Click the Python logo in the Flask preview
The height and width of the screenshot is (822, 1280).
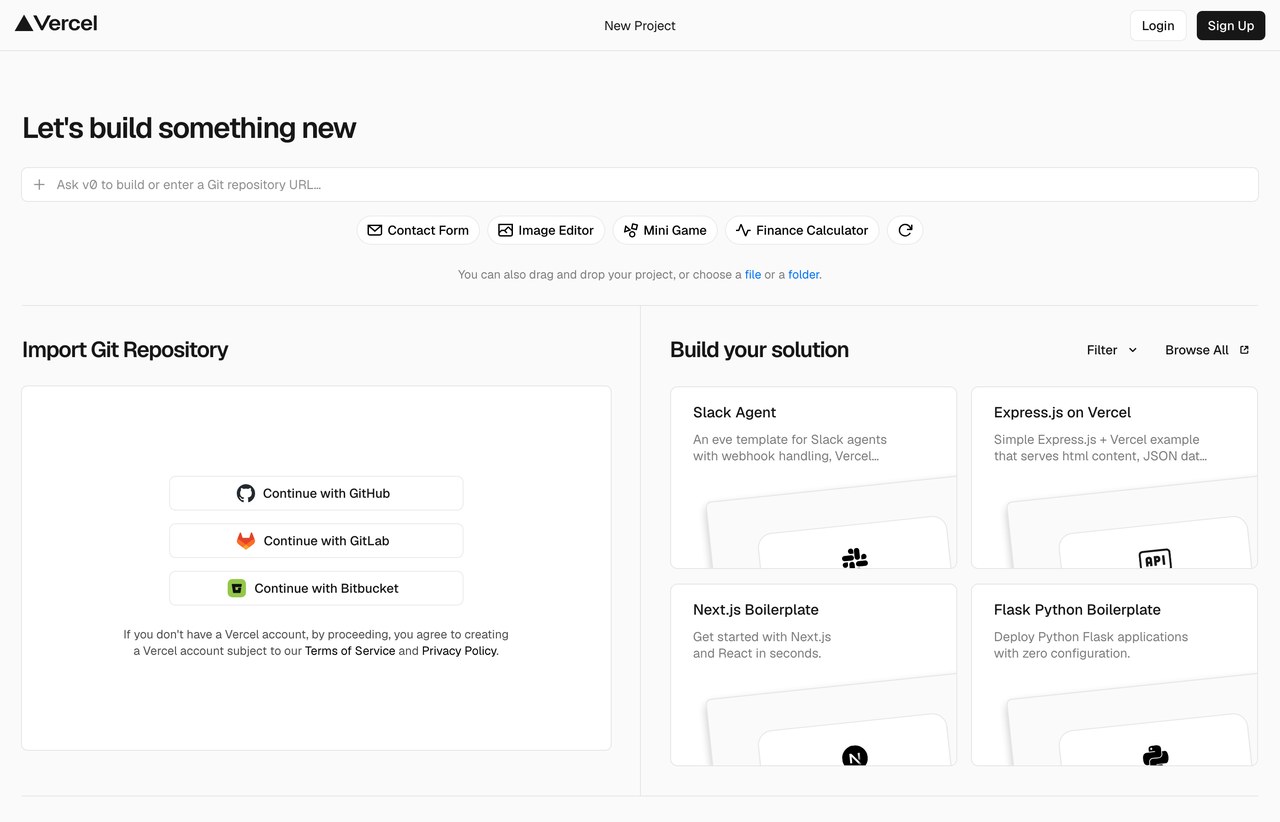click(x=1155, y=756)
